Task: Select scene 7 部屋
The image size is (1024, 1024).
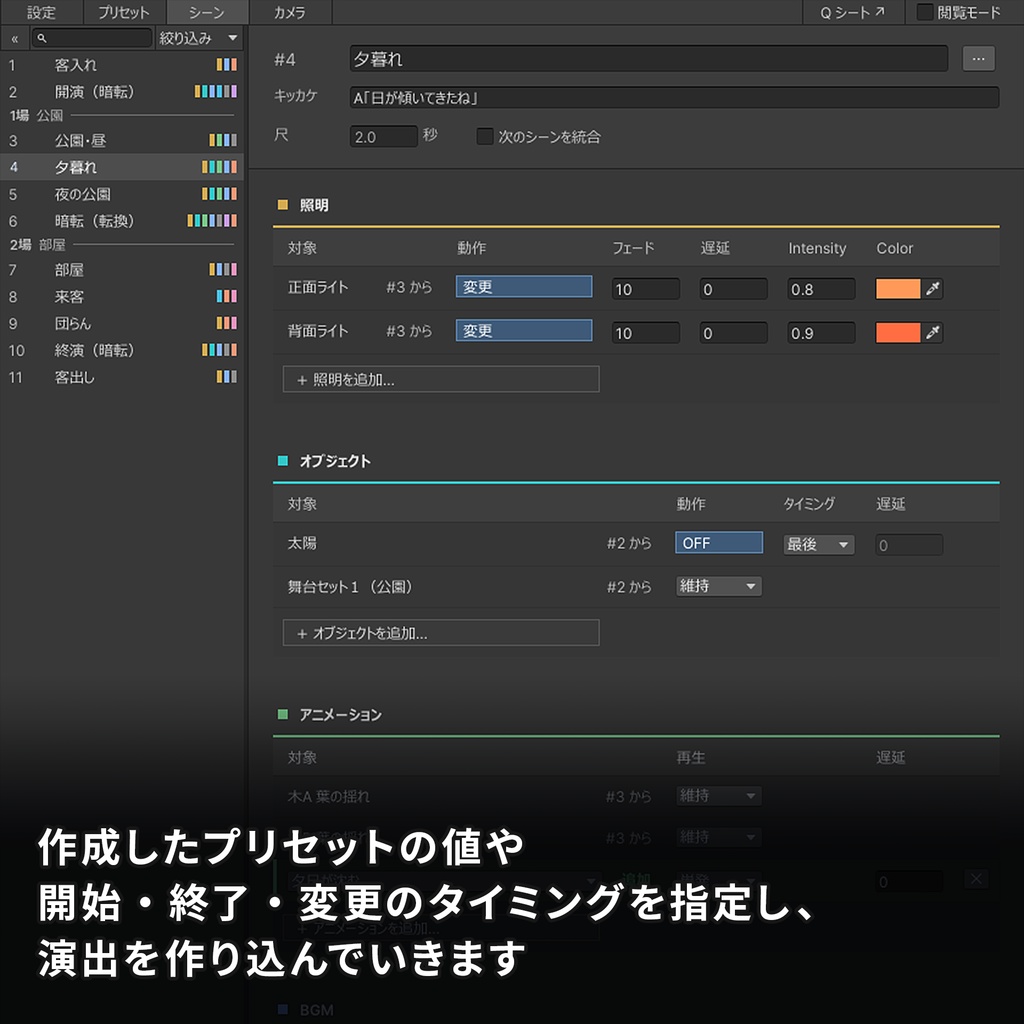Action: [x=122, y=270]
